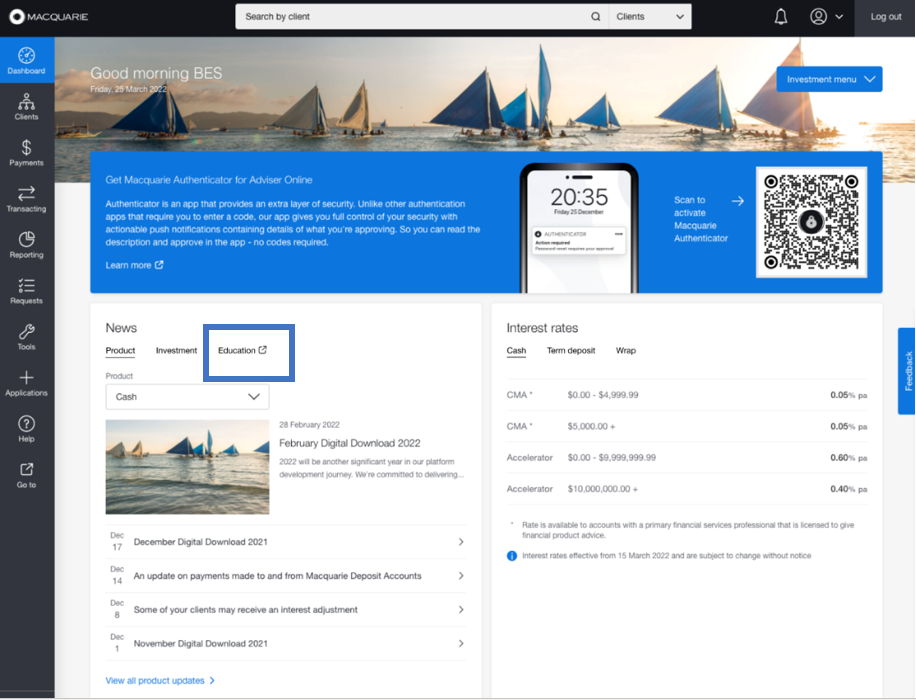Screen dimensions: 916x700
Task: Select the Investment news tab
Action: 176,351
